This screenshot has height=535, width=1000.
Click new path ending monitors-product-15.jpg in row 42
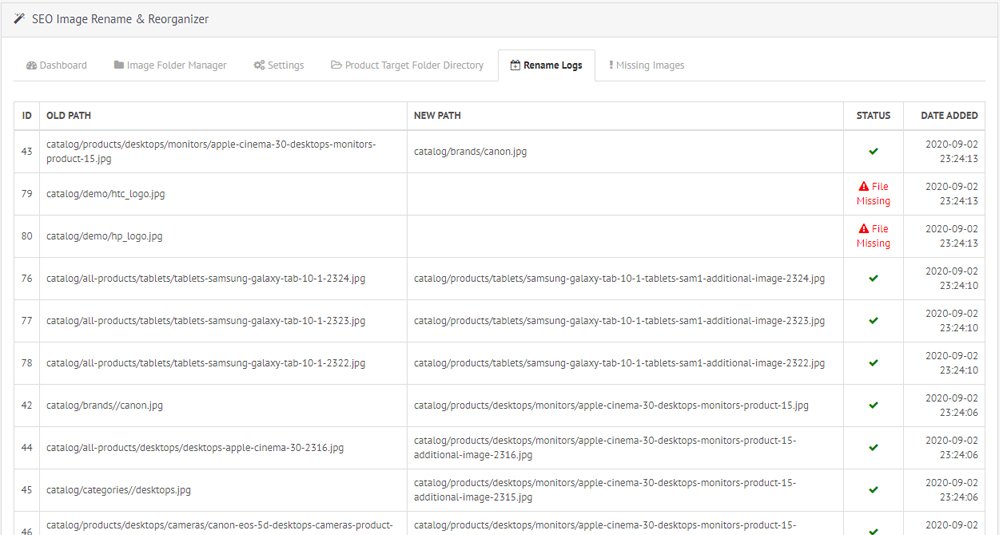tap(611, 406)
